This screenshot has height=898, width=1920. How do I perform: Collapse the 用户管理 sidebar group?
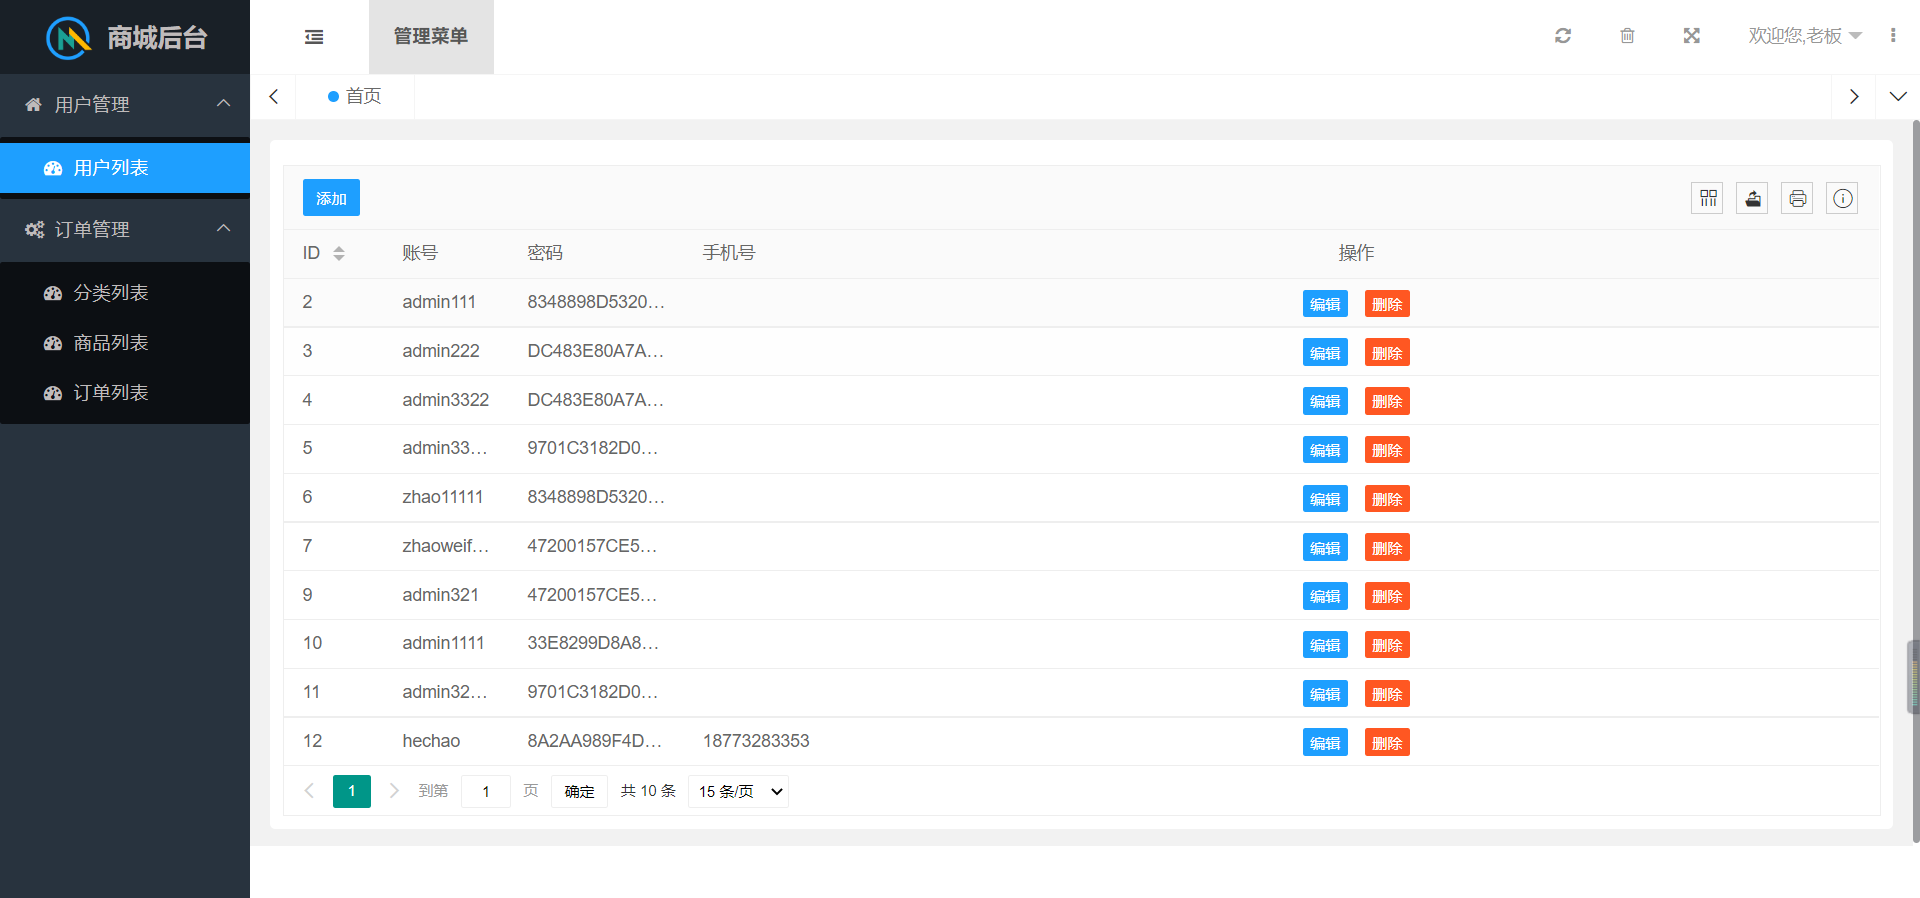click(125, 104)
